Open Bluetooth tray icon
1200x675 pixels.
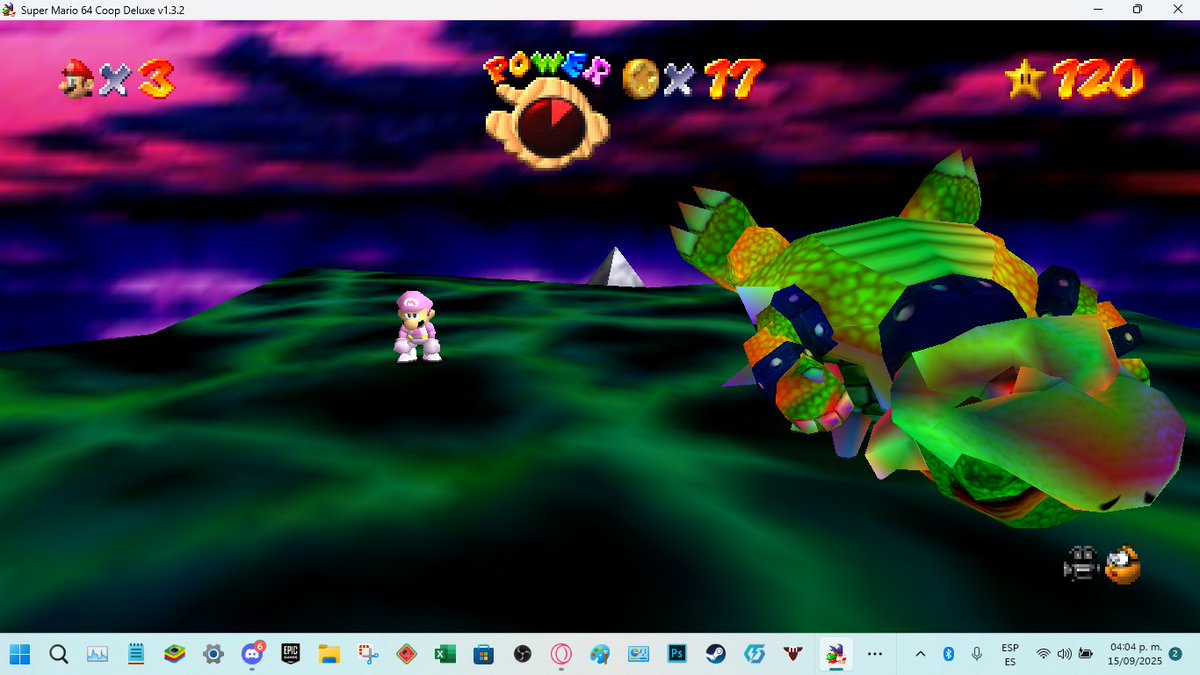[948, 654]
